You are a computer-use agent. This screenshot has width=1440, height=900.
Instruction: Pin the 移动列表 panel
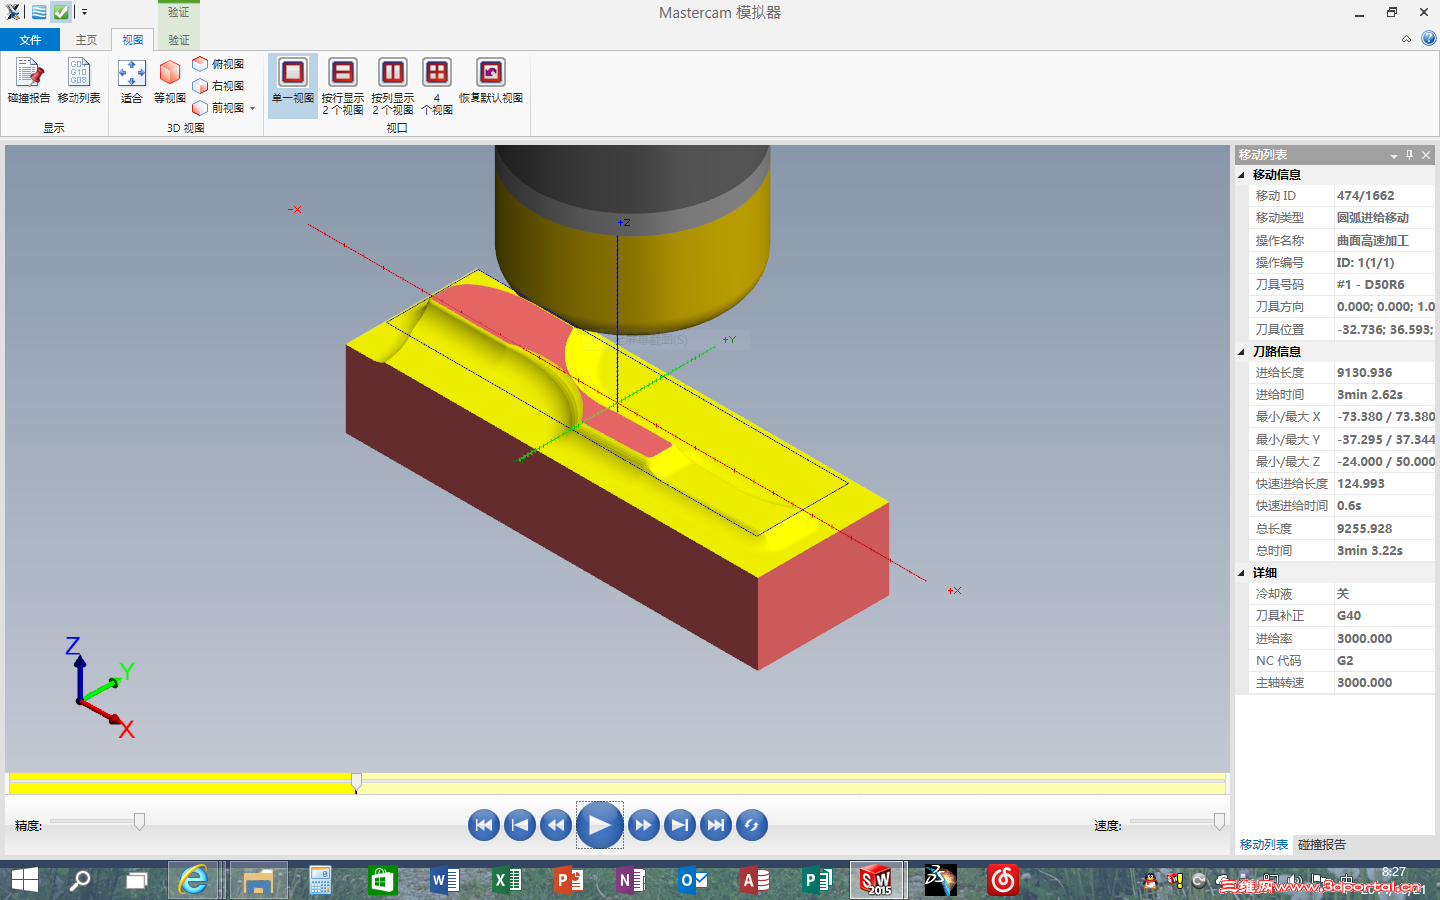tap(1410, 154)
